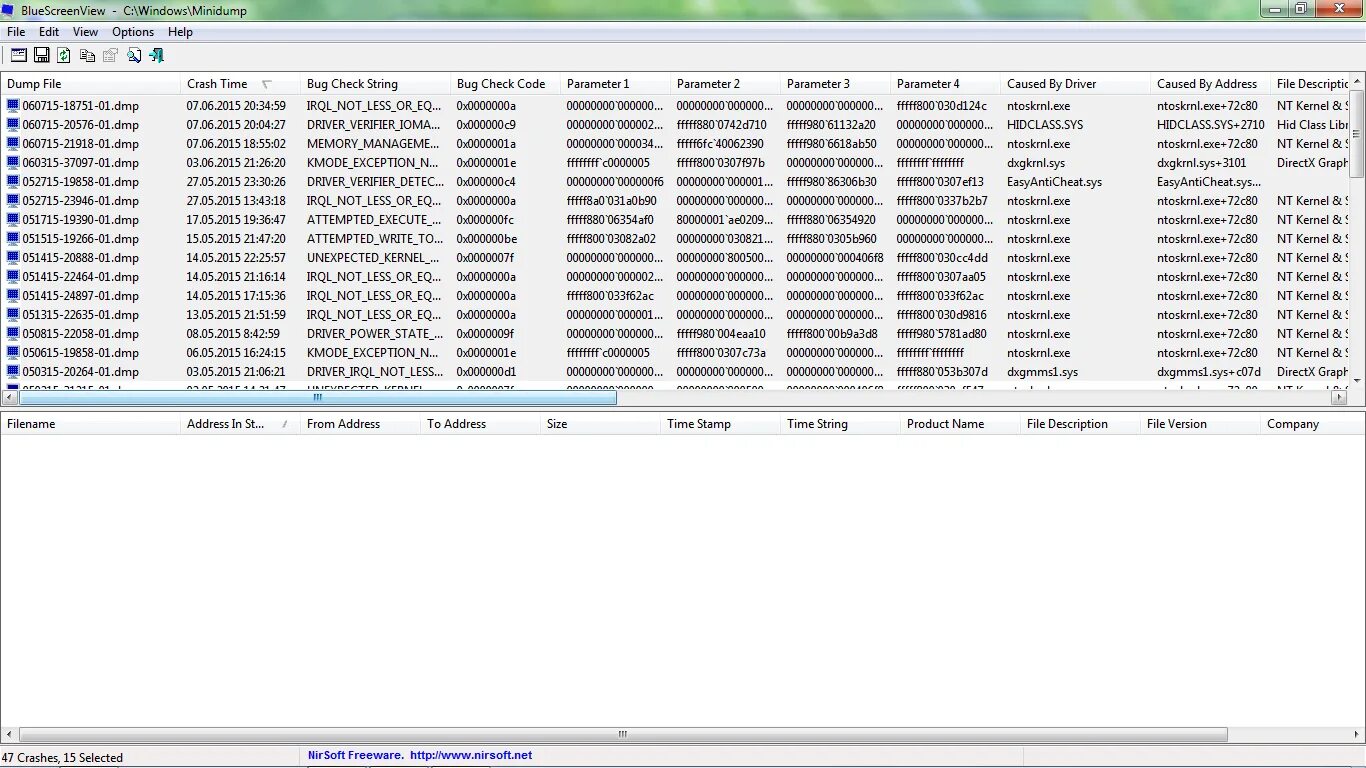1366x768 pixels.
Task: Click the BlueScreenView title bar app icon
Action: pyautogui.click(x=9, y=10)
